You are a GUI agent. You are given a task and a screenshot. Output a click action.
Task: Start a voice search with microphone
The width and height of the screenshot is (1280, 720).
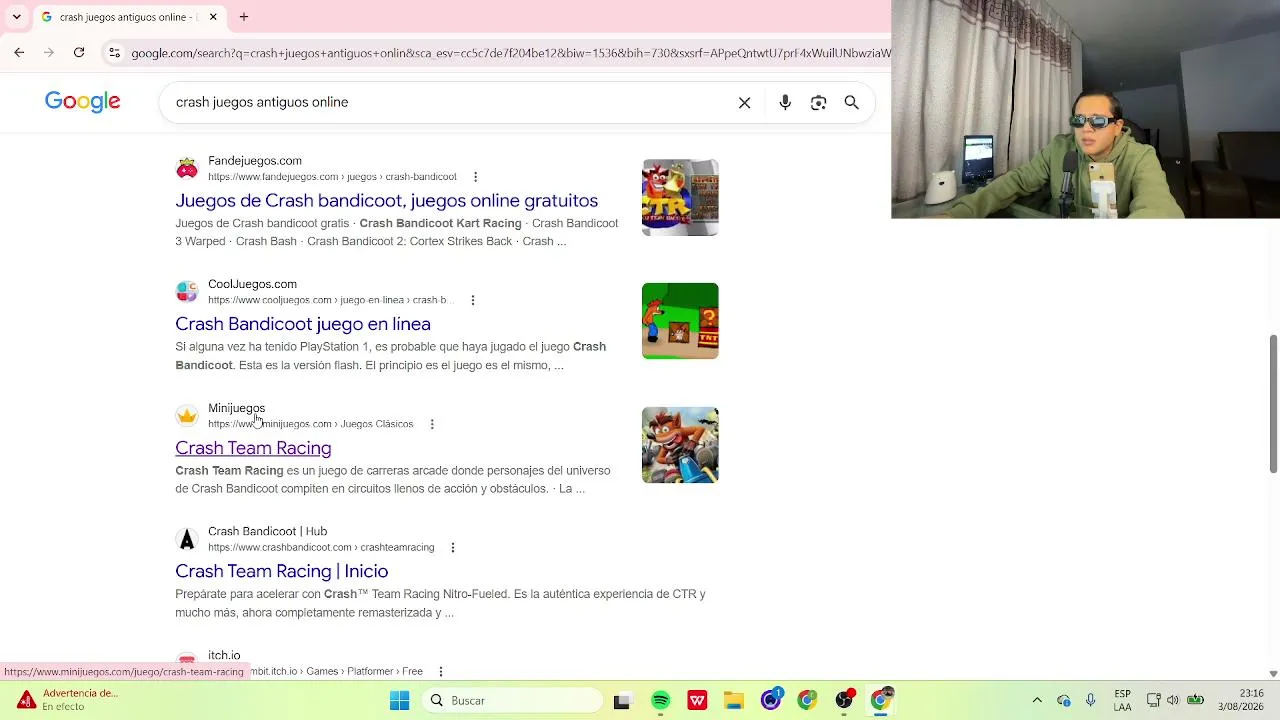(x=785, y=102)
